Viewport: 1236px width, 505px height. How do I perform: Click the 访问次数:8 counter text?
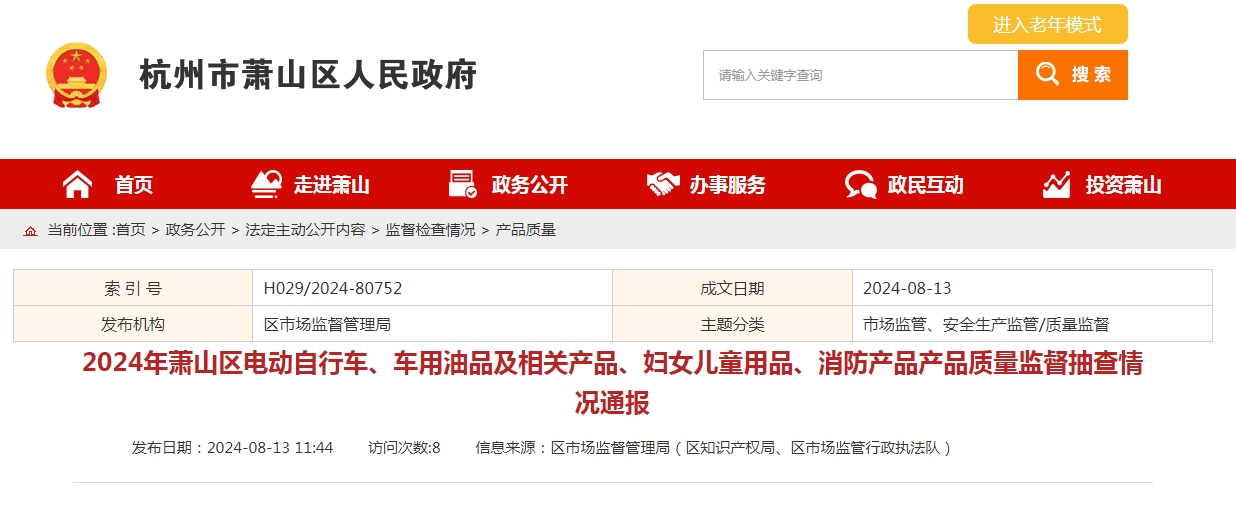tap(404, 448)
